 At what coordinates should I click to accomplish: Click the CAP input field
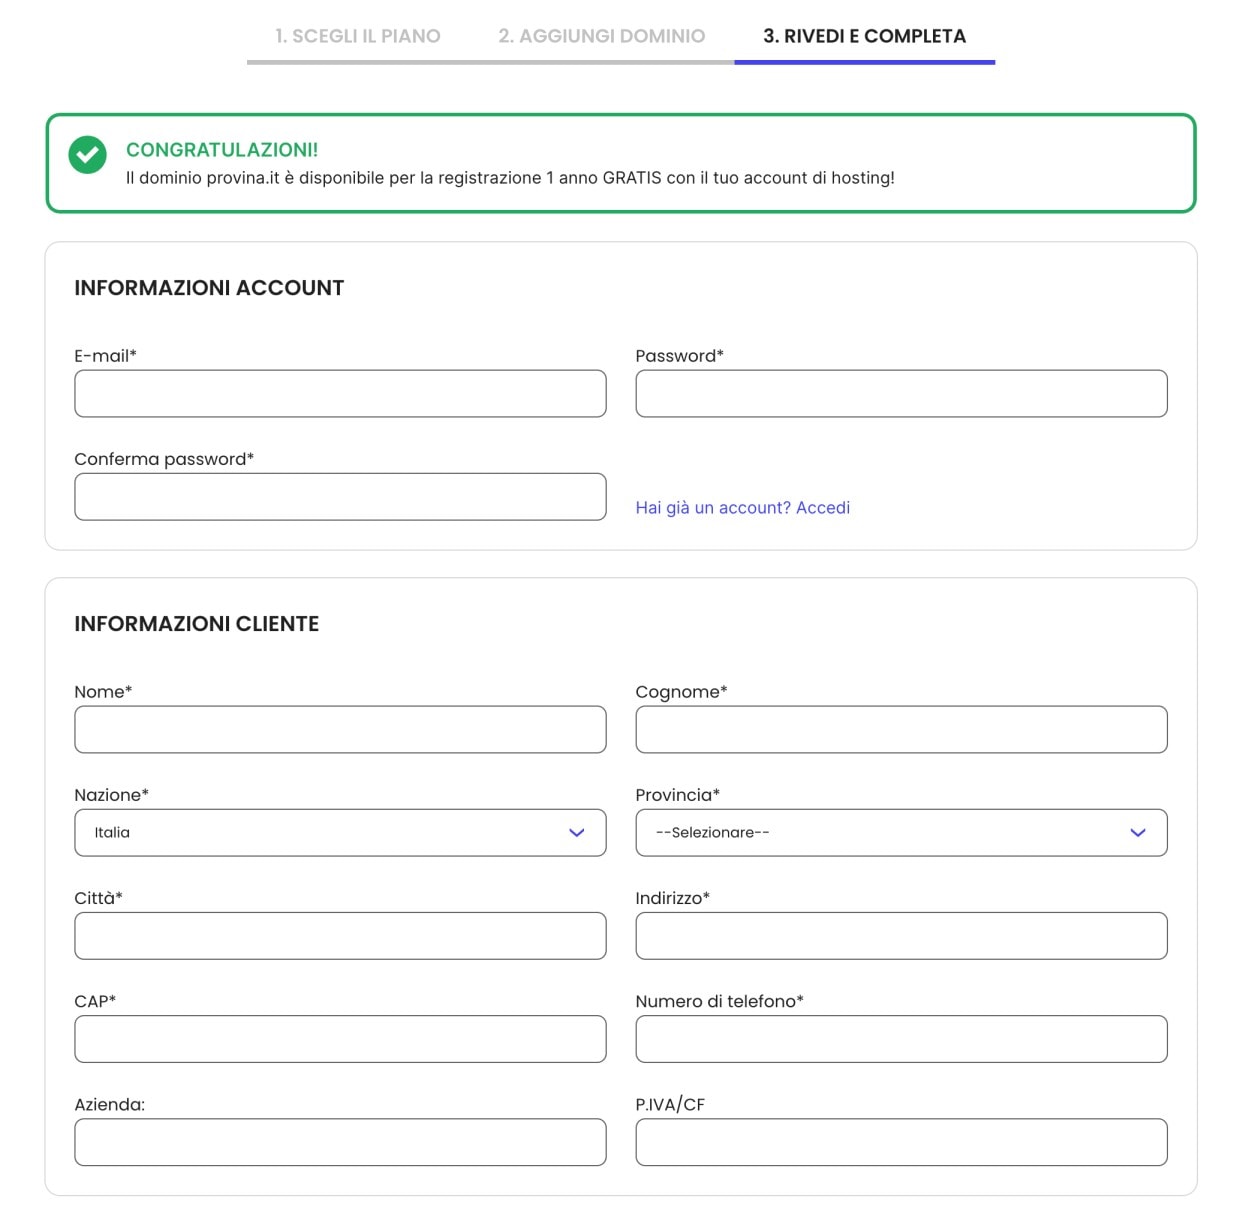pos(340,1039)
